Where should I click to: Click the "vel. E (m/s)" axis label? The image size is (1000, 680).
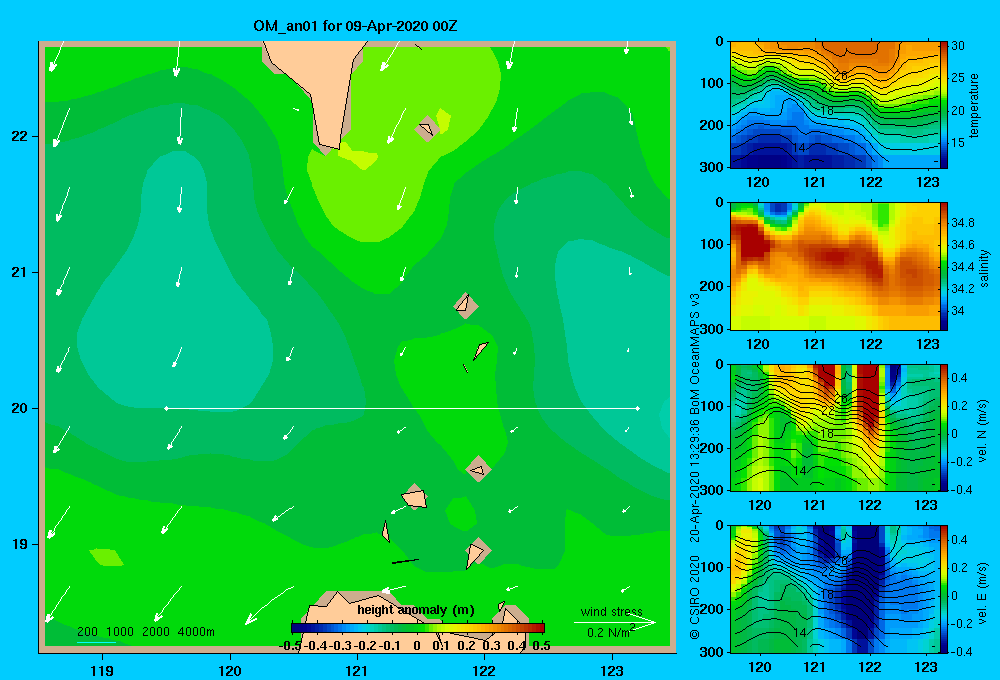982,592
